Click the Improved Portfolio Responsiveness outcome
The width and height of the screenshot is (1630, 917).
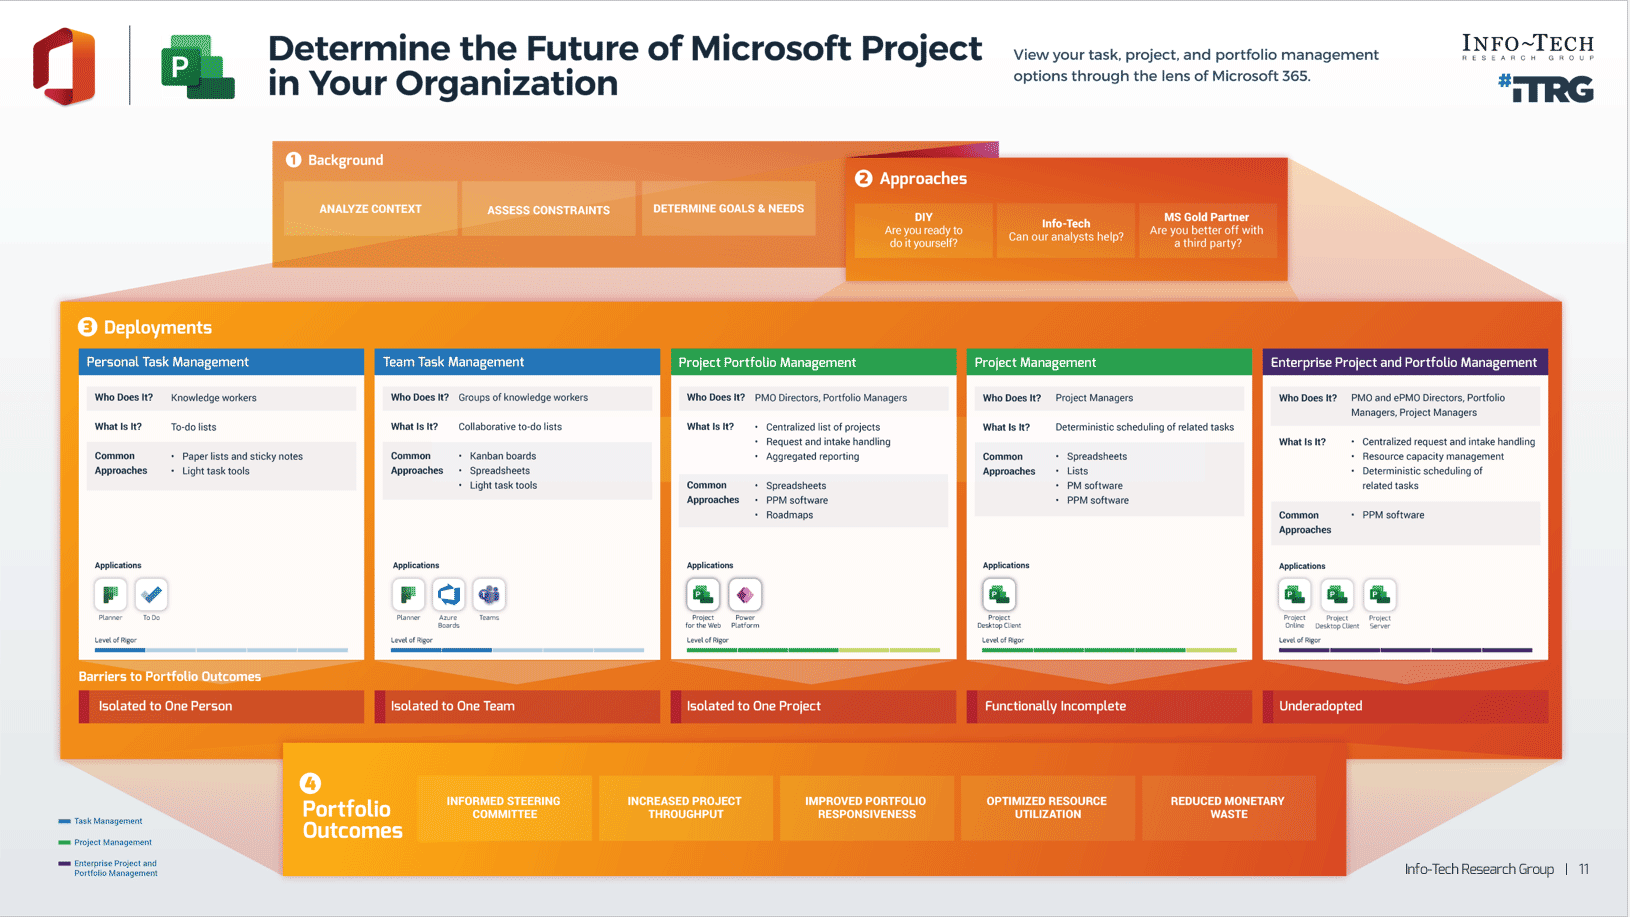[x=866, y=808]
